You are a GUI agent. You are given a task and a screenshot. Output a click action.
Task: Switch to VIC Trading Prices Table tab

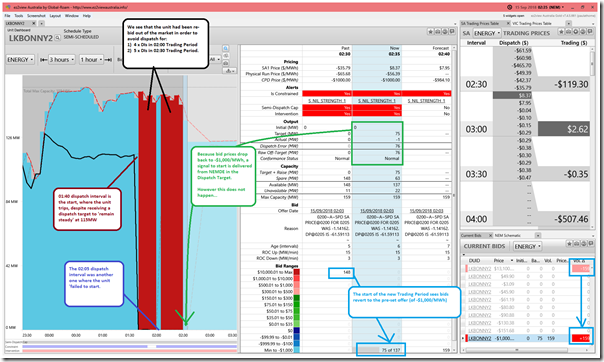click(532, 23)
